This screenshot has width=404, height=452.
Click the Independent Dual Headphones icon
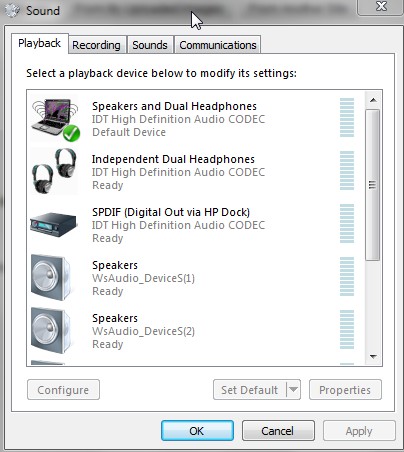click(54, 171)
